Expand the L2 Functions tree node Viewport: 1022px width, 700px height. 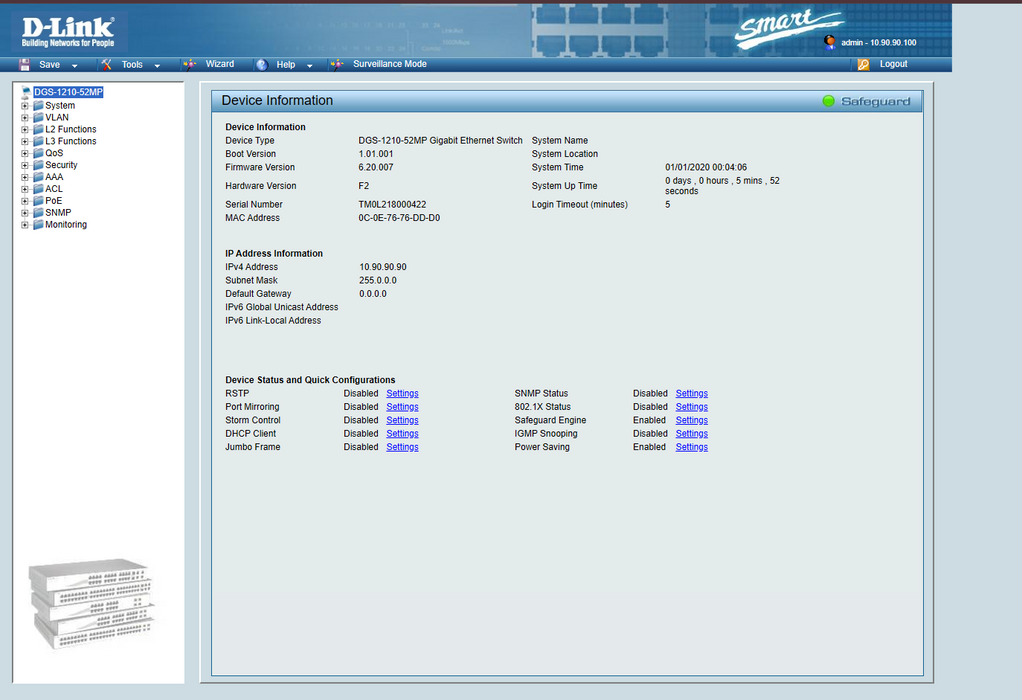[25, 130]
